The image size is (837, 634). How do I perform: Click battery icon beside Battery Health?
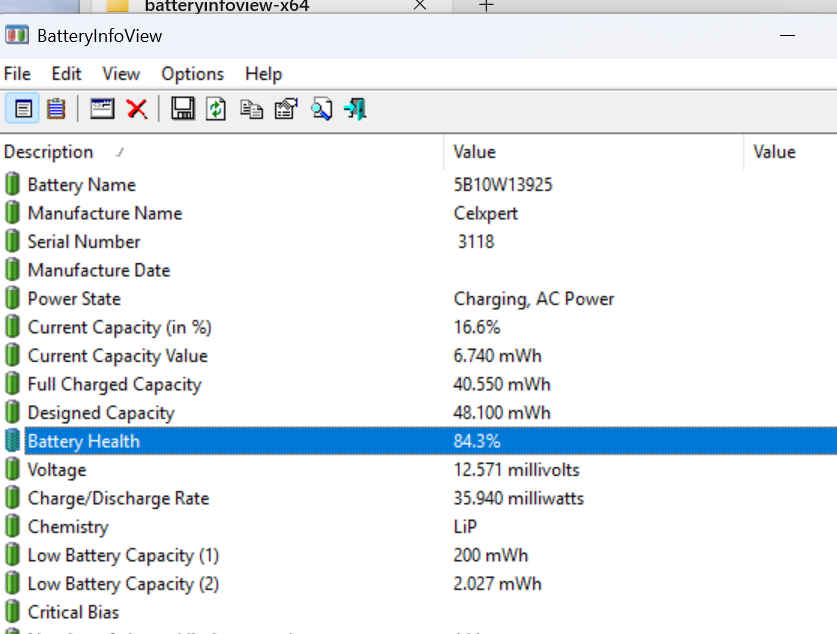[x=12, y=441]
